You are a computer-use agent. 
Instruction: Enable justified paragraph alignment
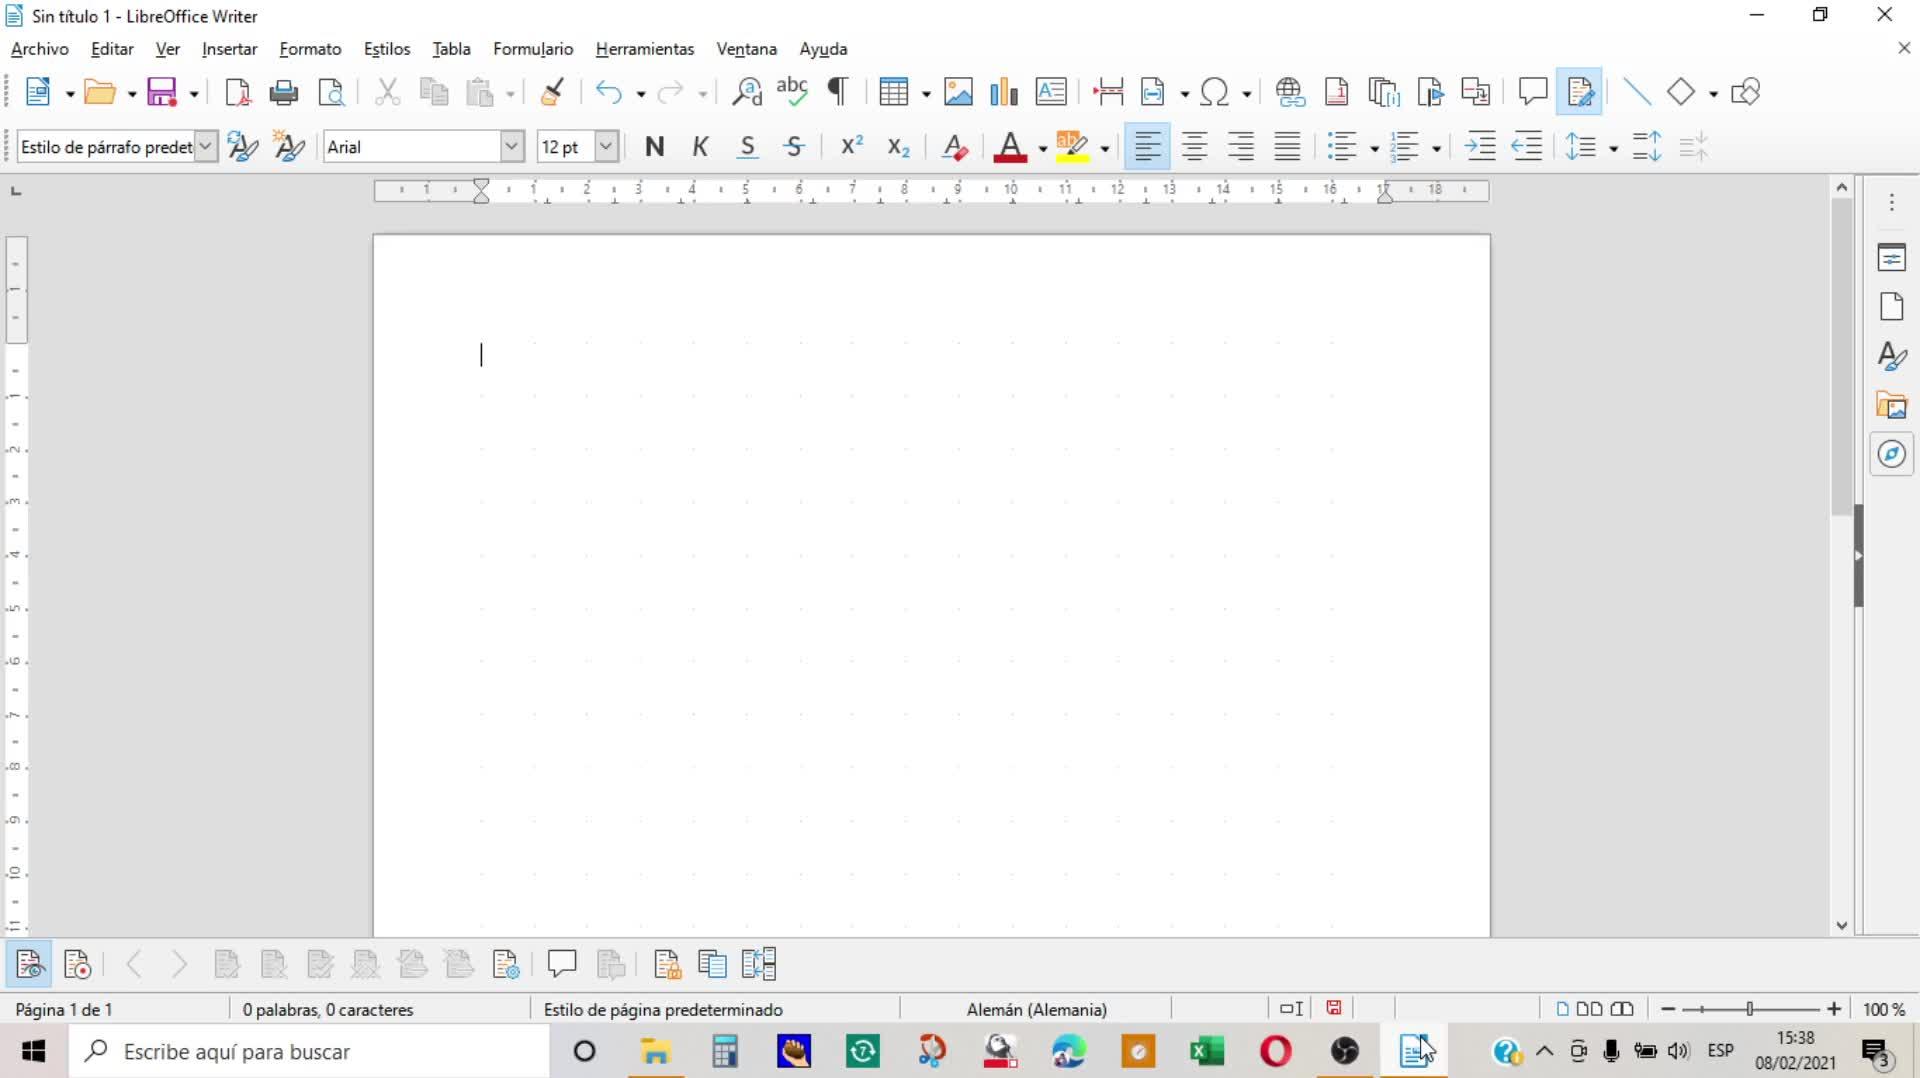point(1287,147)
